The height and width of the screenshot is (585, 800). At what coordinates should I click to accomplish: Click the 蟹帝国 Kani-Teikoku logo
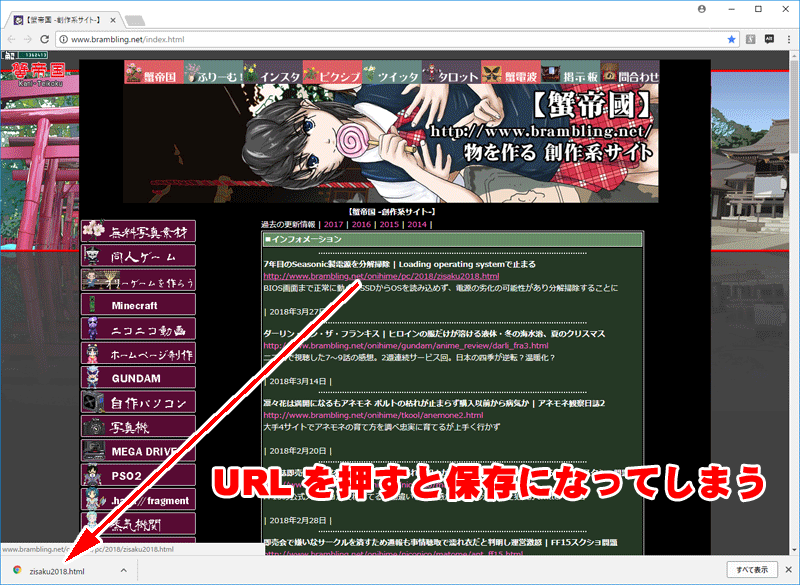click(40, 75)
